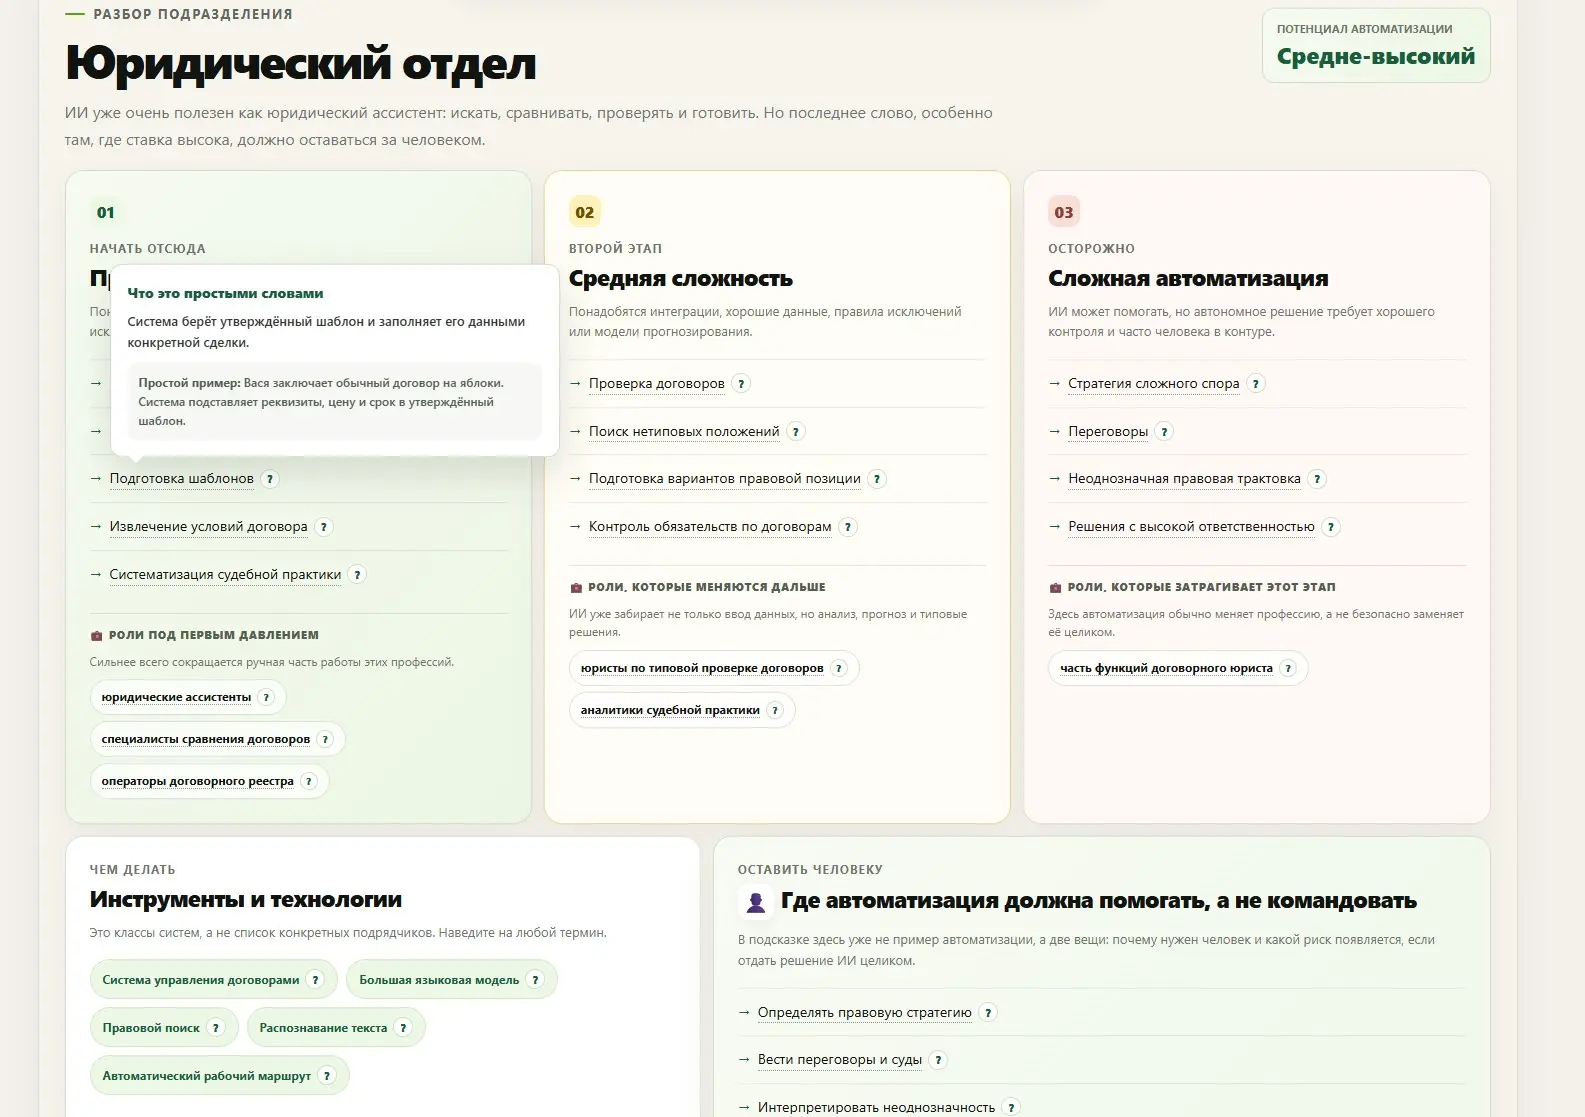Click the help icon next to Поиск нетиповых положений
1585x1117 pixels.
(796, 432)
